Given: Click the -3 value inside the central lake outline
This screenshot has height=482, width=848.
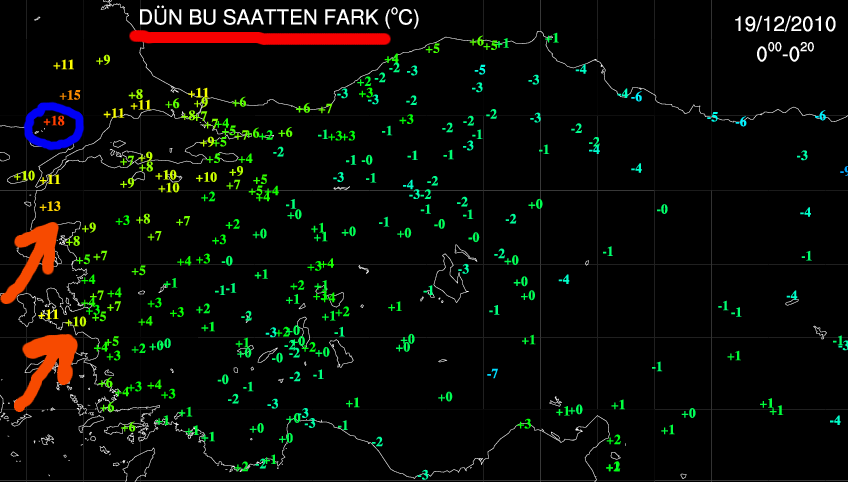Looking at the screenshot, I should [x=461, y=270].
